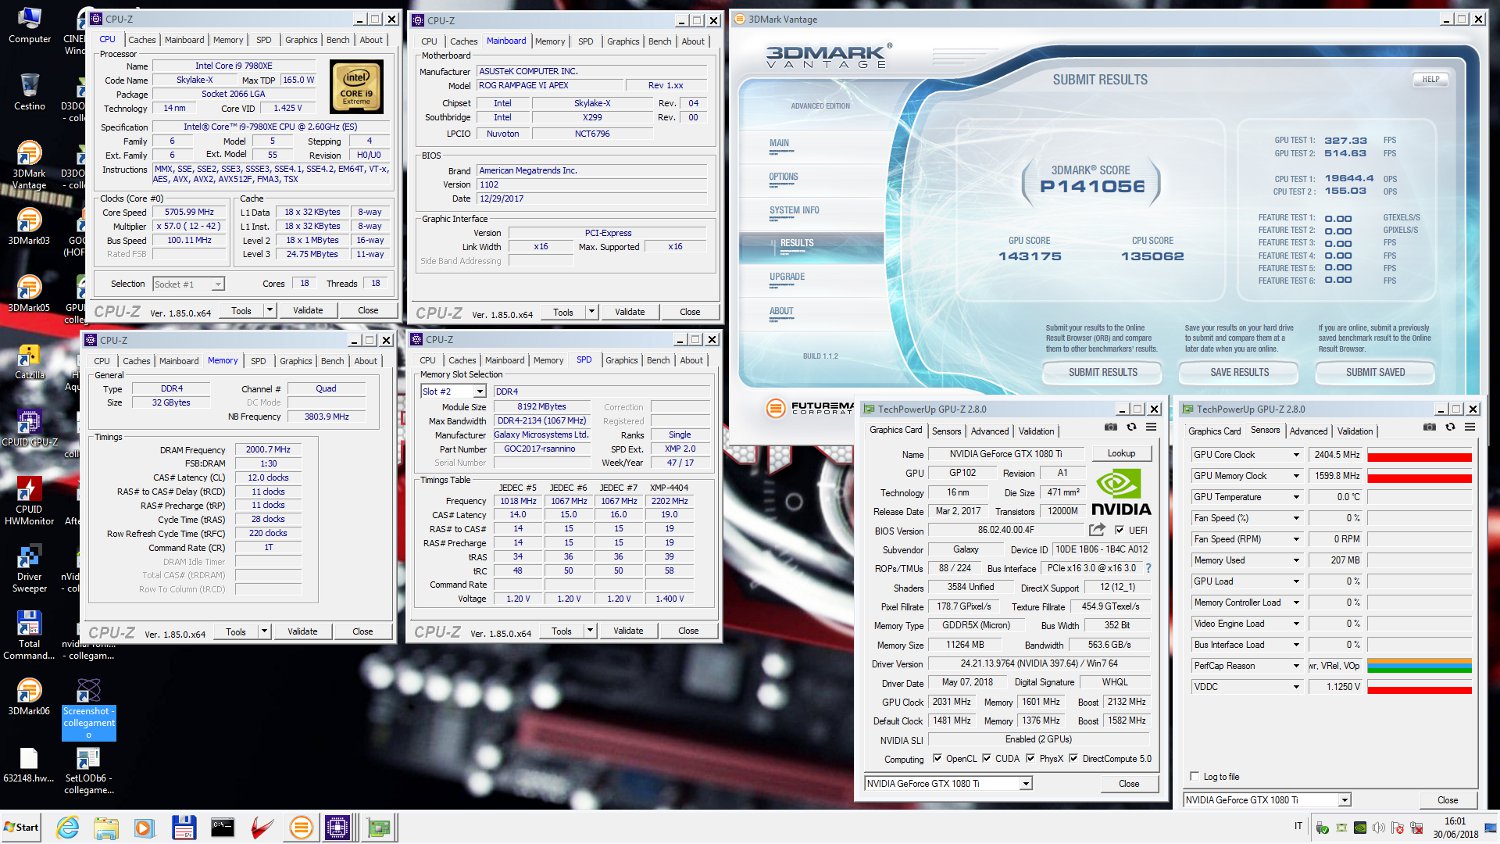The width and height of the screenshot is (1500, 844).
Task: Click the SUBMIT SAVED button
Action: tap(1375, 372)
